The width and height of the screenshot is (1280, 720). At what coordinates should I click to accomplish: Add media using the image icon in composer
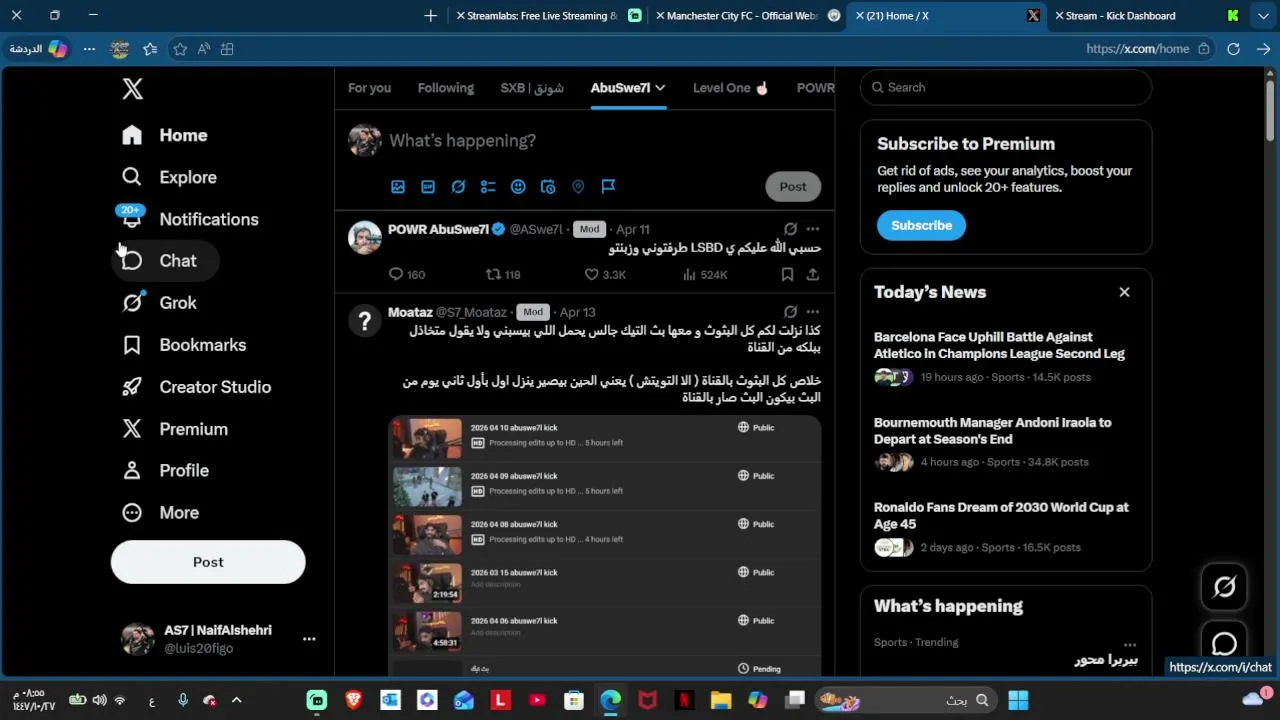click(x=398, y=187)
